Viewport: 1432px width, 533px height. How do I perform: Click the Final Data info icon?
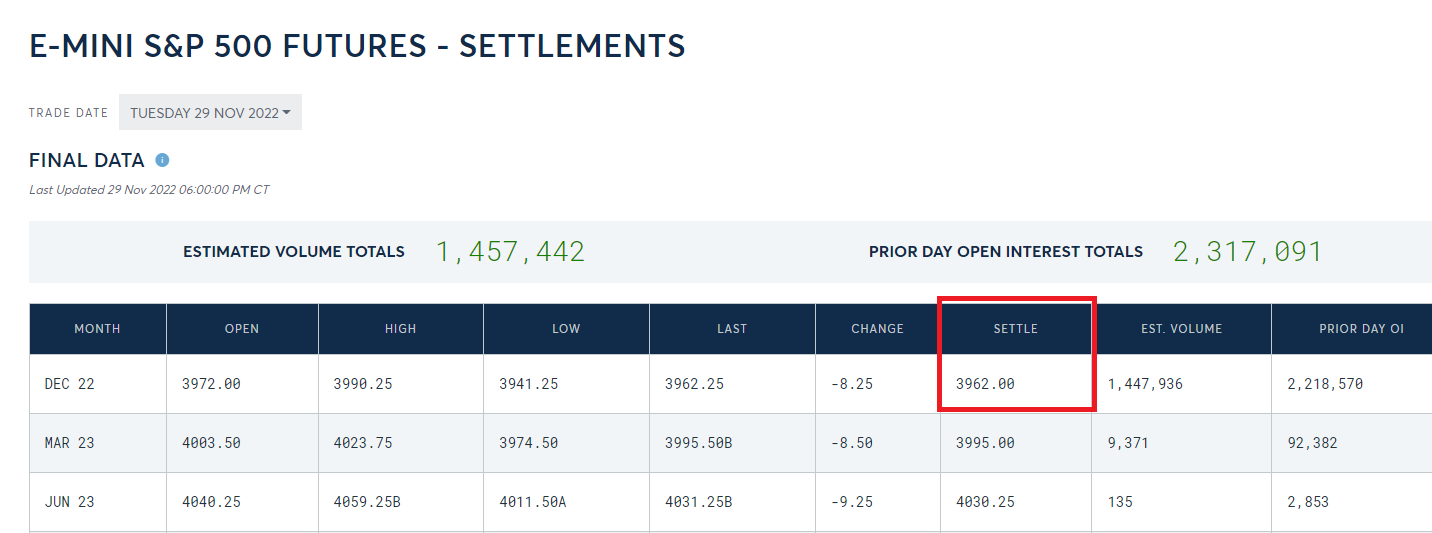tap(162, 160)
